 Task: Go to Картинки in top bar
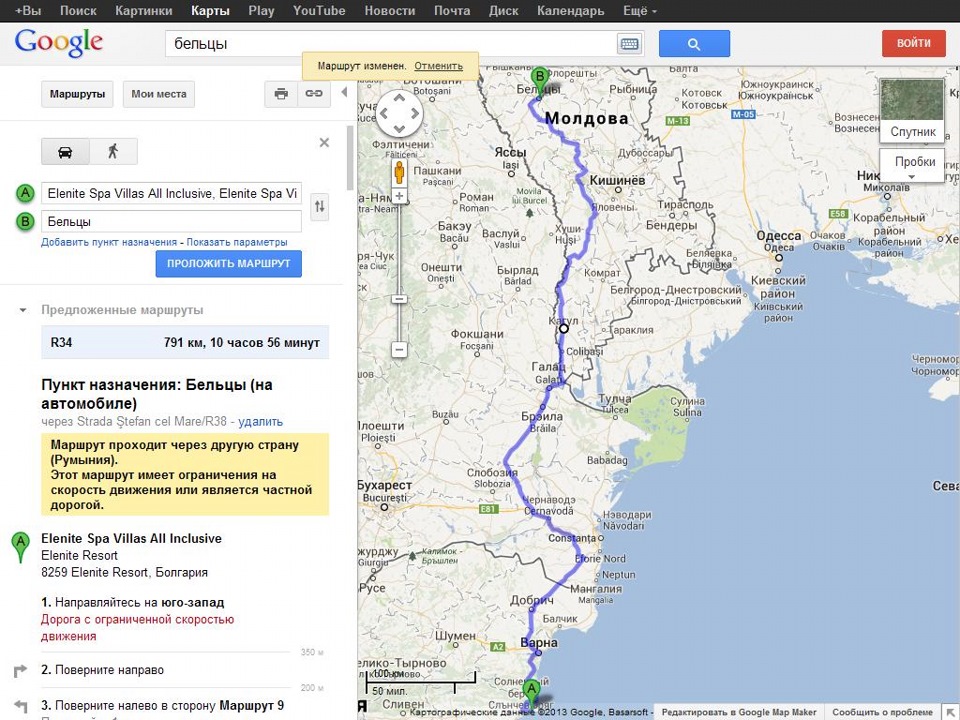[x=144, y=11]
